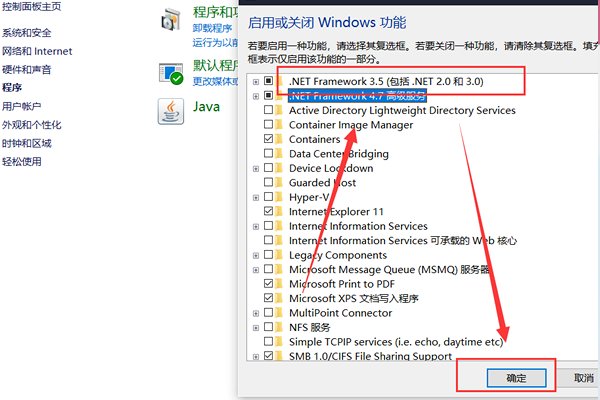The height and width of the screenshot is (400, 600).
Task: Go to 系统和安全 category
Action: [26, 33]
